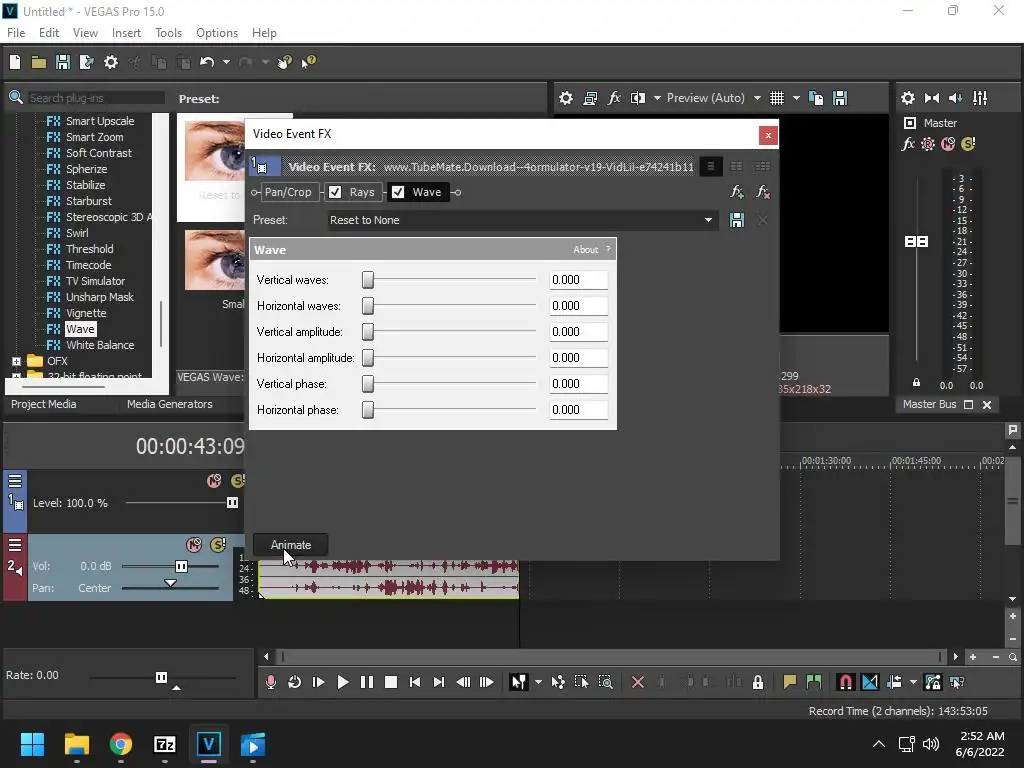Remove selected plug-in from chain
The width and height of the screenshot is (1024, 768).
(762, 192)
